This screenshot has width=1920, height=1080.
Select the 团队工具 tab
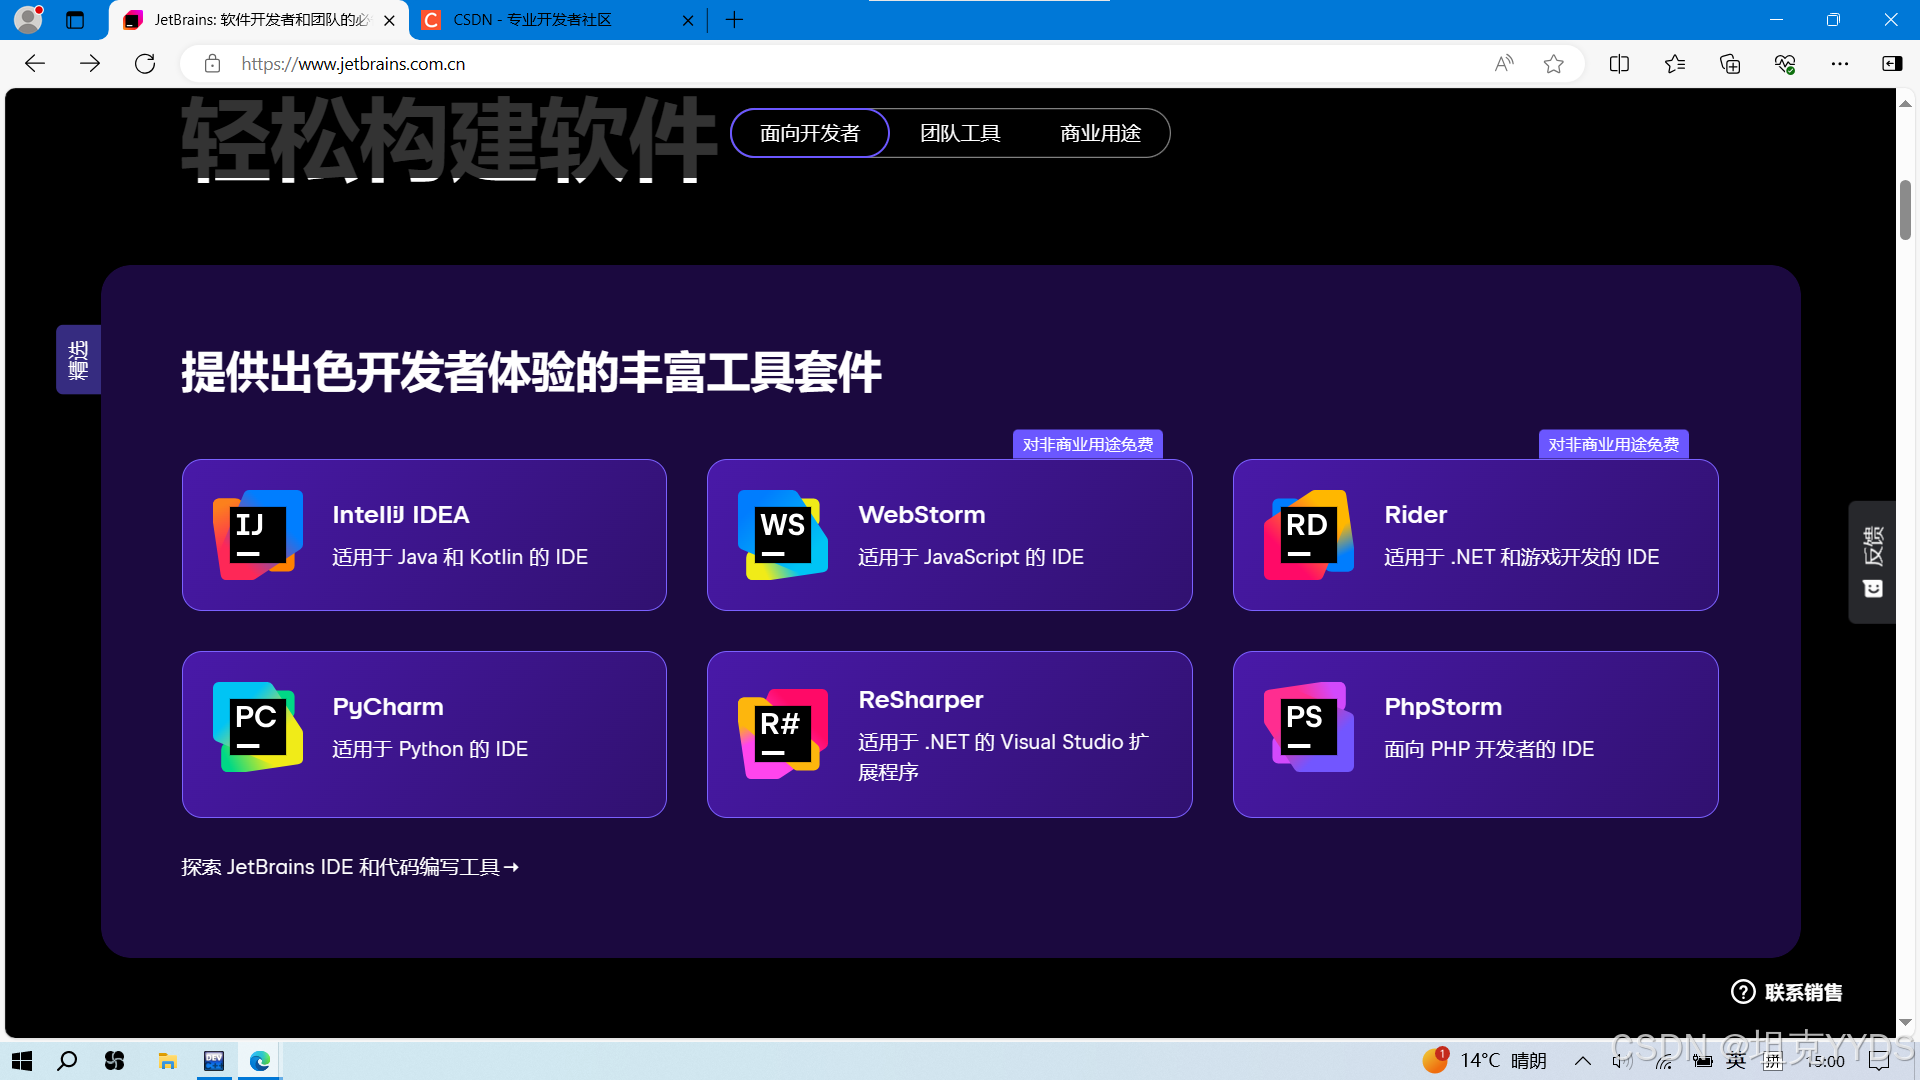pos(960,133)
